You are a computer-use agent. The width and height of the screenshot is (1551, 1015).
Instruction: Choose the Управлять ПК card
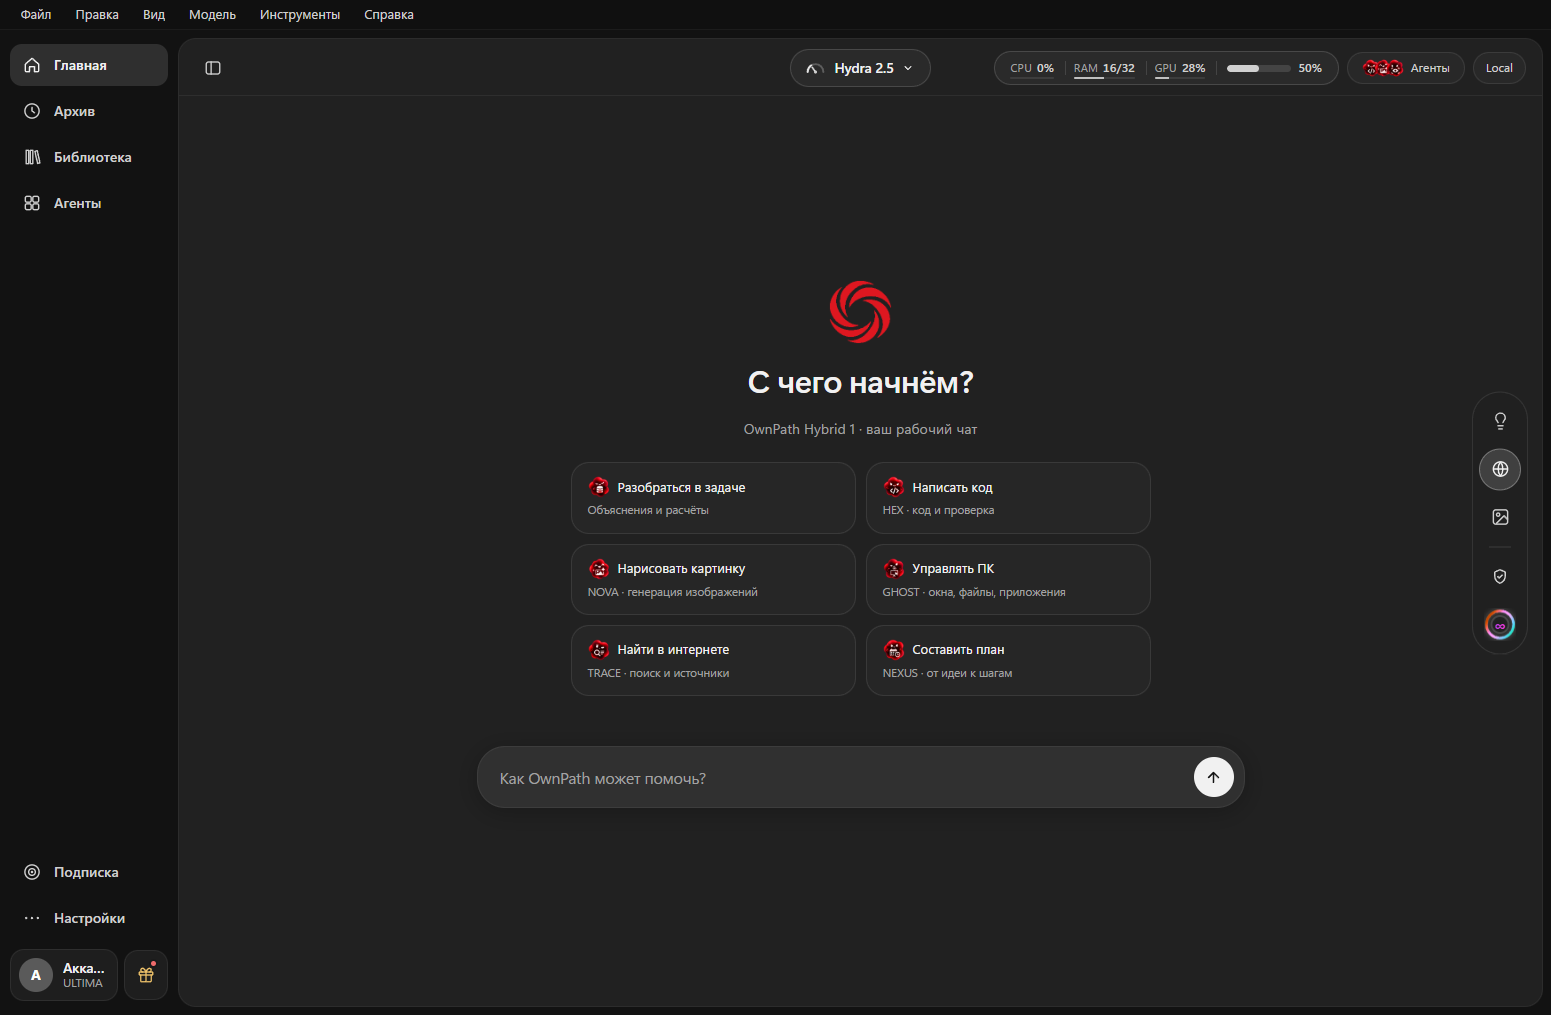pyautogui.click(x=1008, y=579)
